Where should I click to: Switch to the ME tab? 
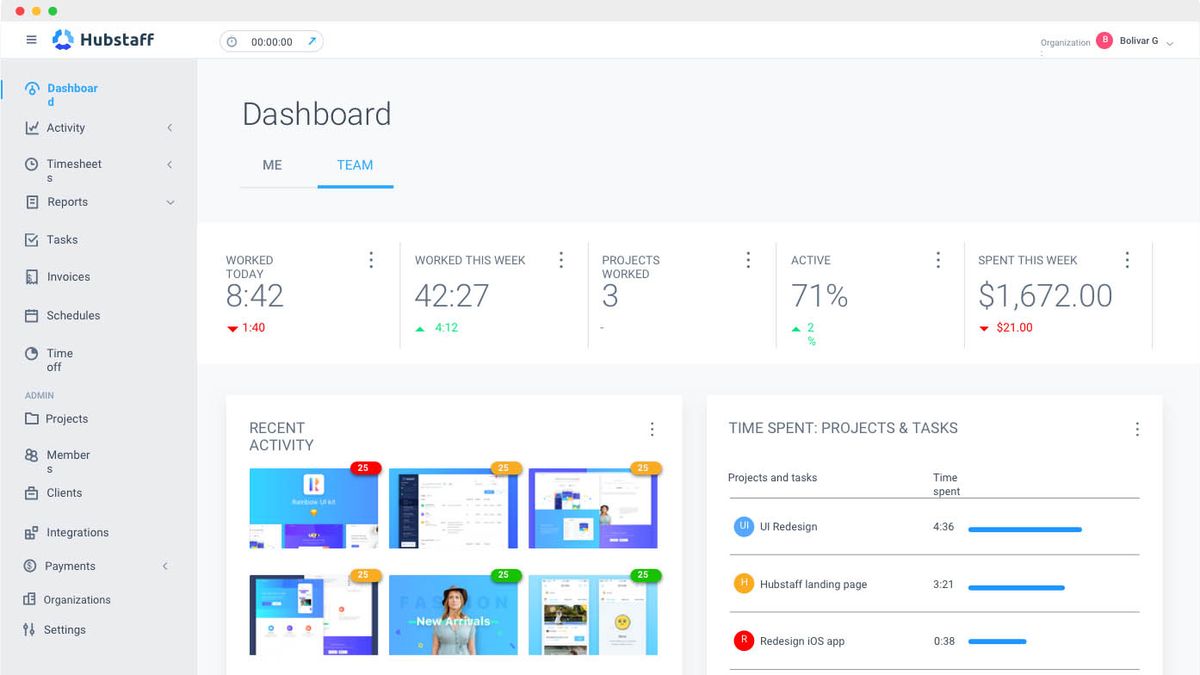[x=273, y=165]
